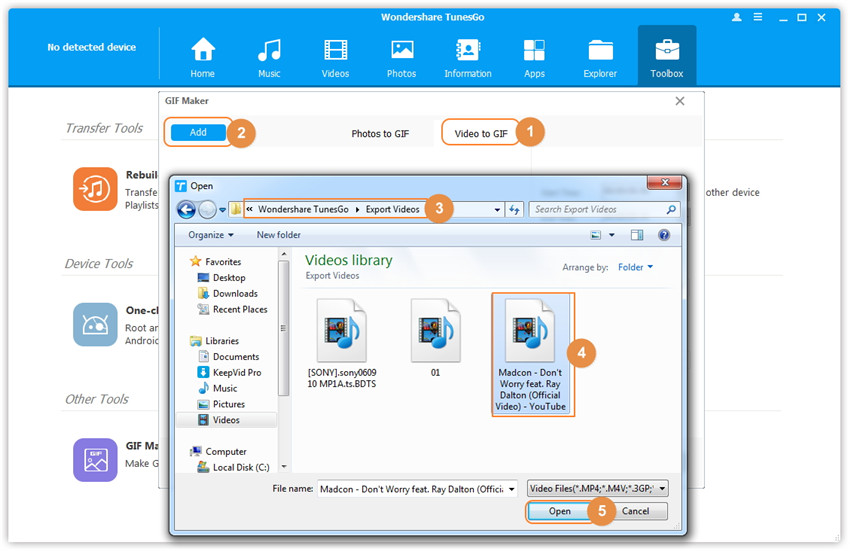Viewport: 850px width, 551px height.
Task: Select Wondershare TunesGo in the address path
Action: click(x=303, y=209)
